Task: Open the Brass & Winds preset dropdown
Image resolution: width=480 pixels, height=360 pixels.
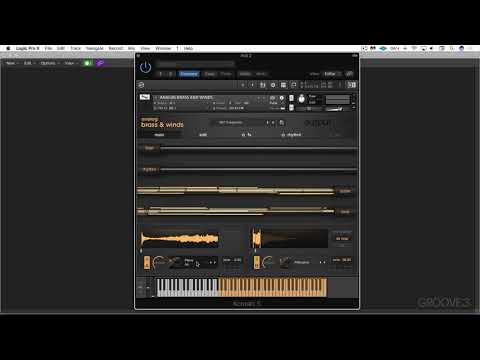Action: [x=237, y=123]
